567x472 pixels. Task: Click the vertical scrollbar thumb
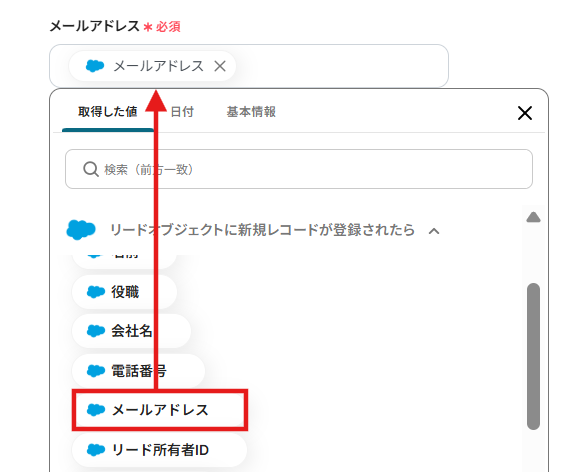533,356
